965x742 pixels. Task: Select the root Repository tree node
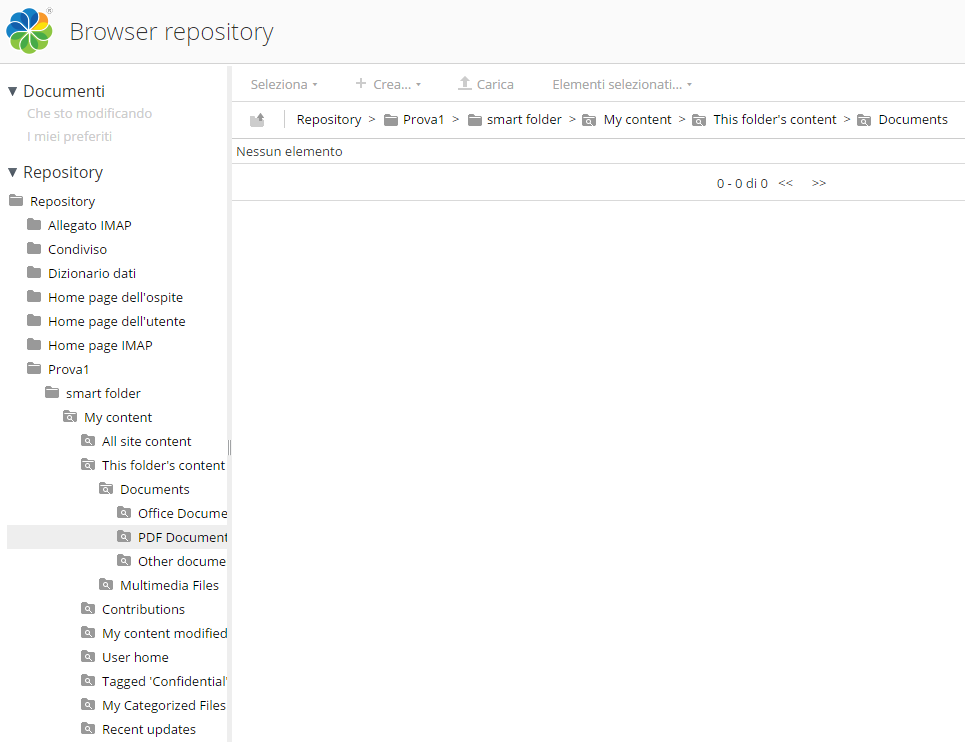pyautogui.click(x=63, y=201)
